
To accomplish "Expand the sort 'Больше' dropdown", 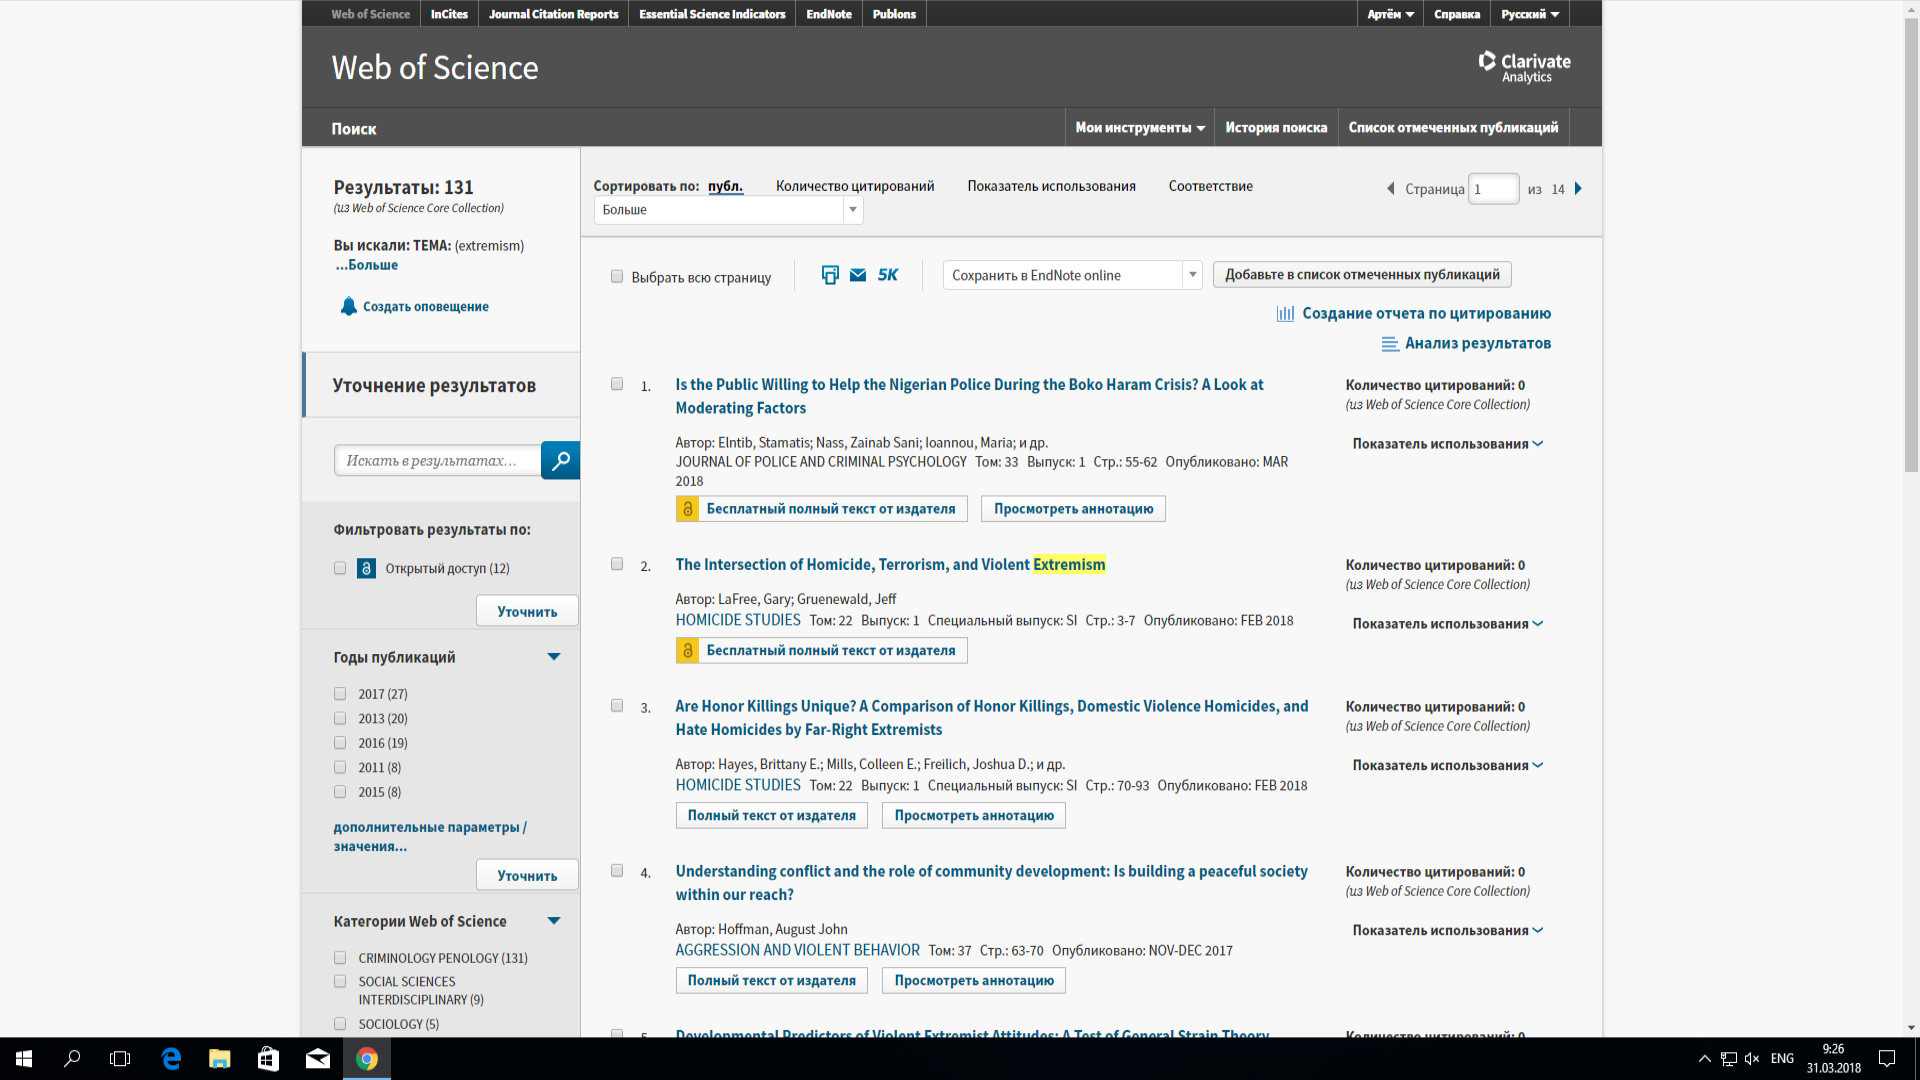I will [728, 210].
